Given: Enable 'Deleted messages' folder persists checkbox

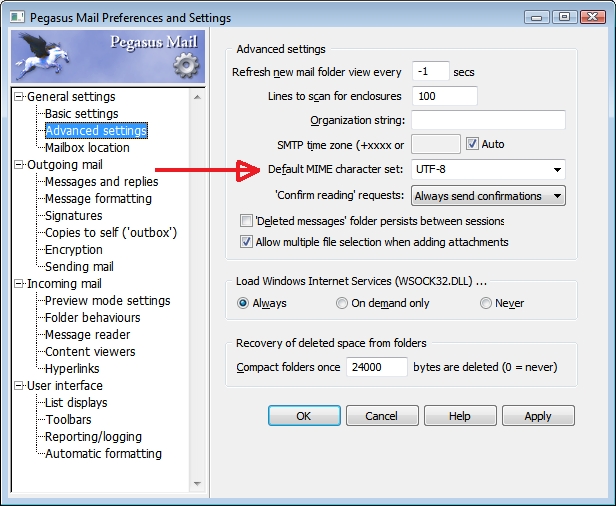Looking at the screenshot, I should [x=247, y=221].
